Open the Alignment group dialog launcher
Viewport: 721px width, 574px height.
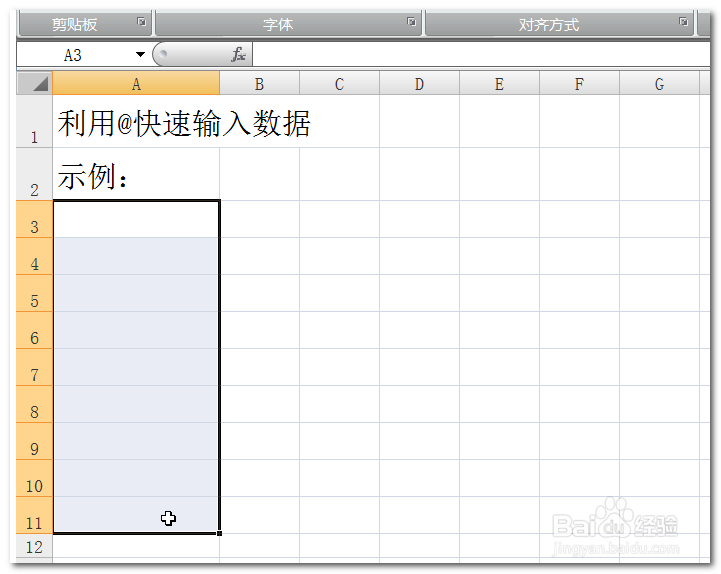coord(684,22)
